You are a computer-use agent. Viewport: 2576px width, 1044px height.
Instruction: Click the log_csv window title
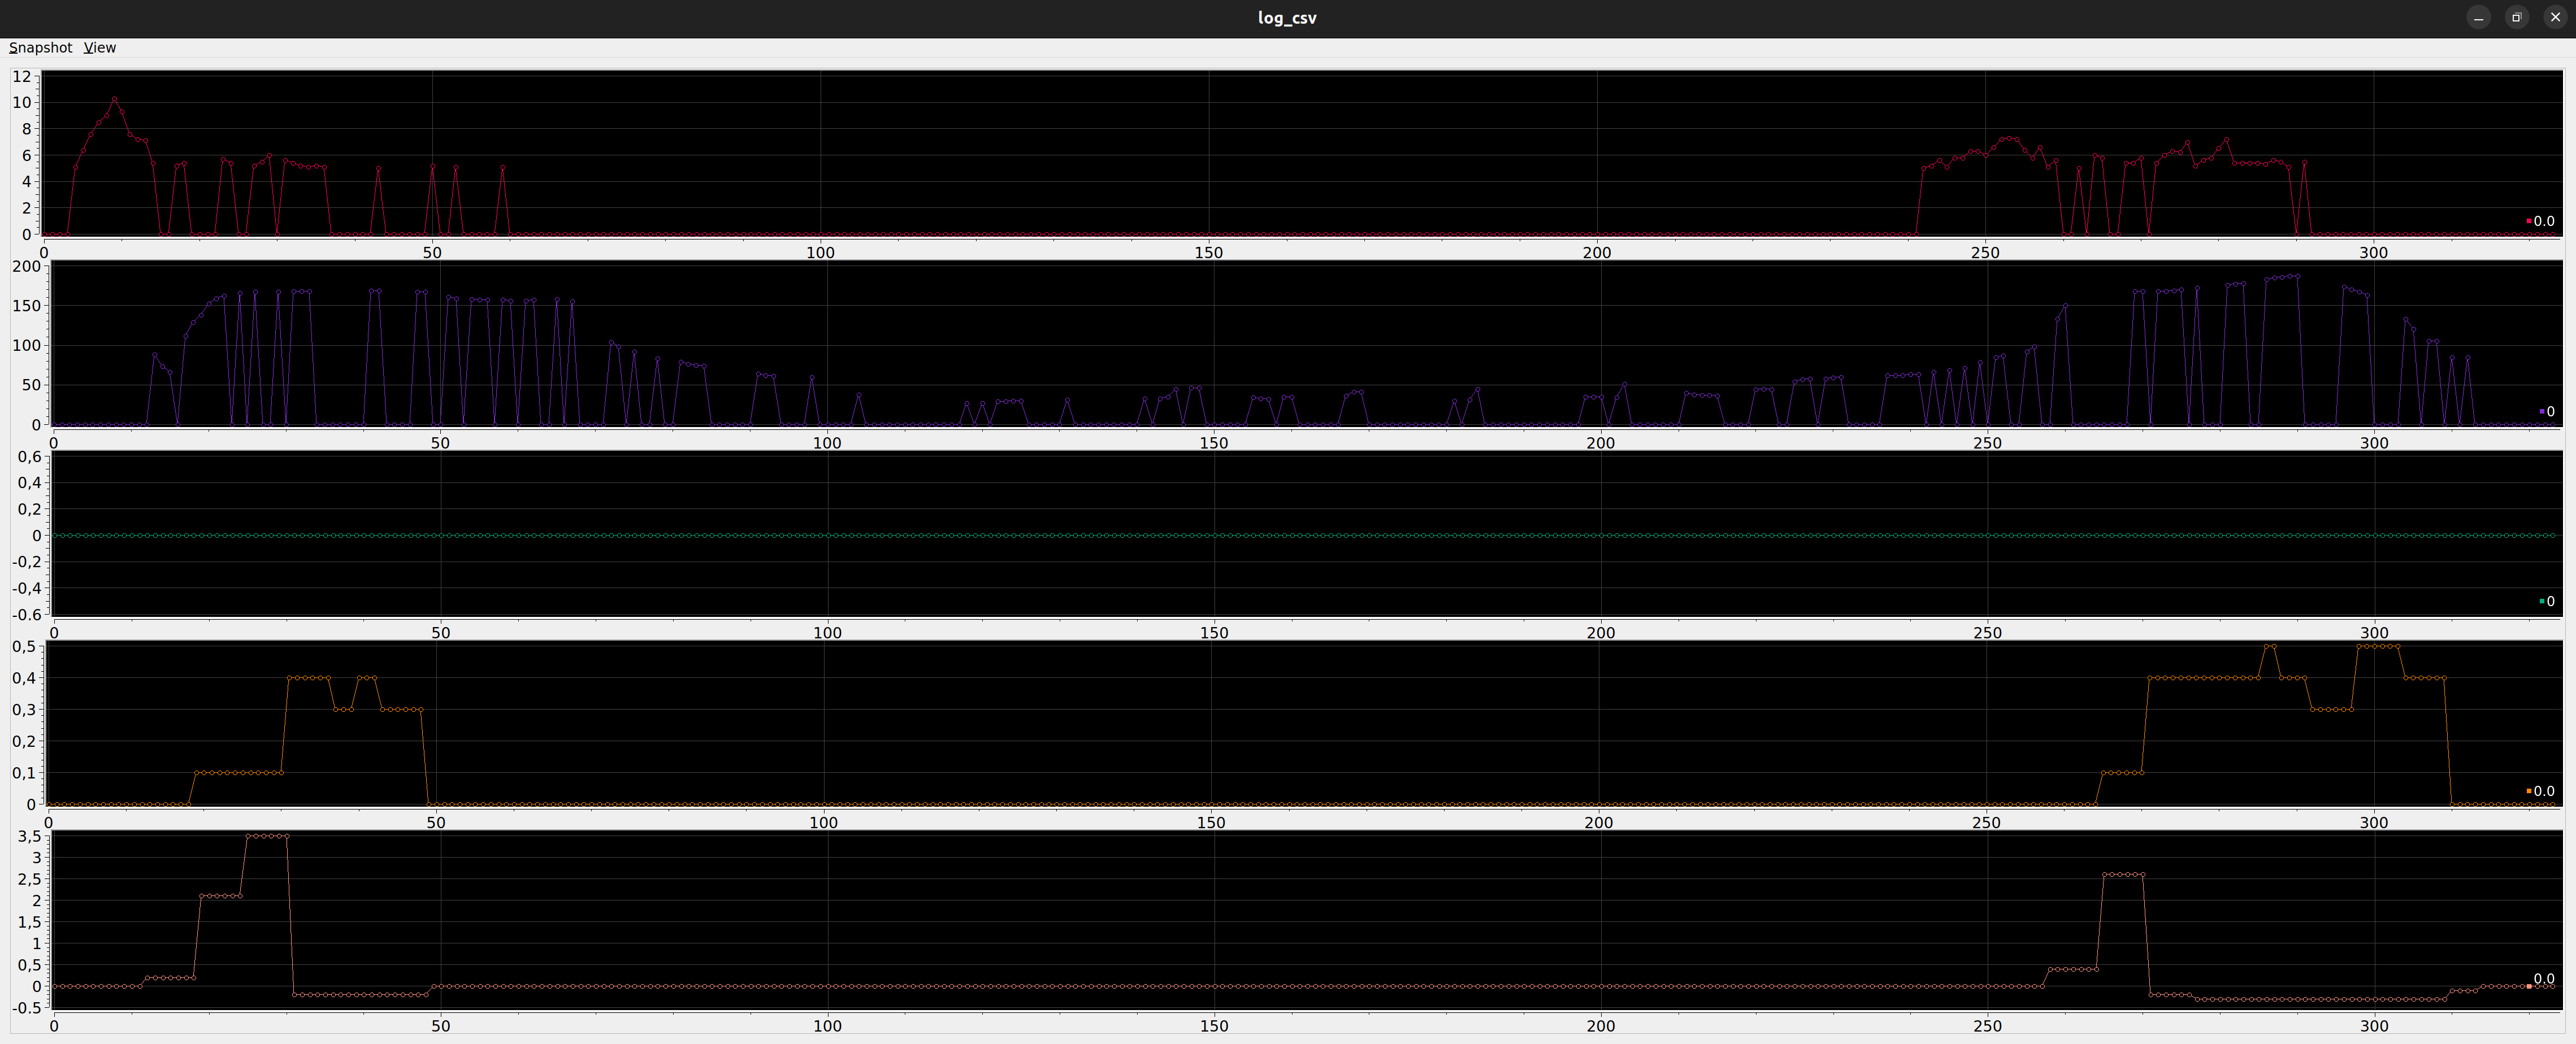1287,18
